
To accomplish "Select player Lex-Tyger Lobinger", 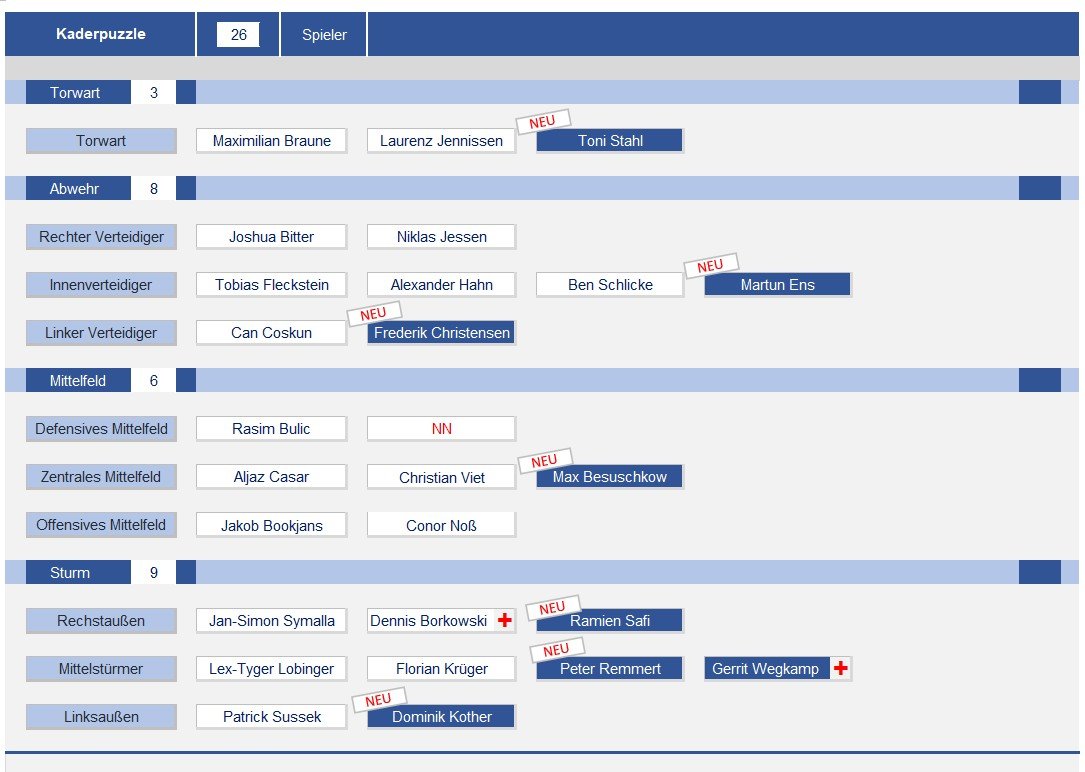I will pyautogui.click(x=271, y=668).
